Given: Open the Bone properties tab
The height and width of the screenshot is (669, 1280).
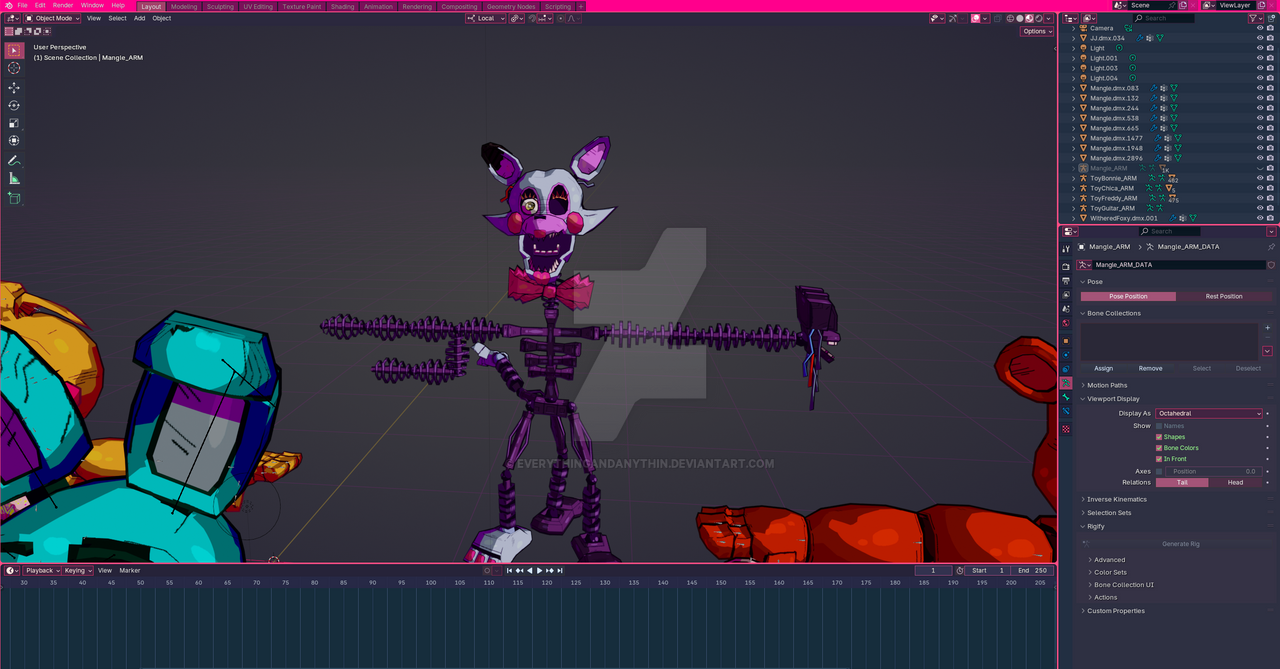Looking at the screenshot, I should (1066, 397).
